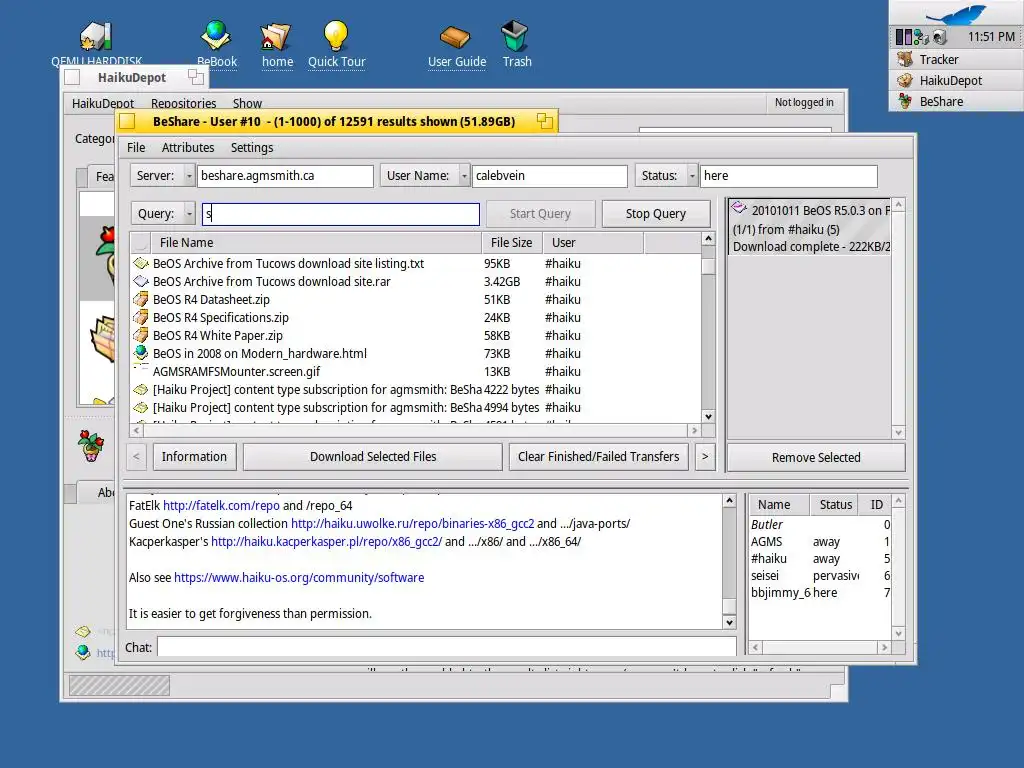Switch to HaikuDepot in the Deskbar
Image resolution: width=1024 pixels, height=768 pixels.
(956, 80)
